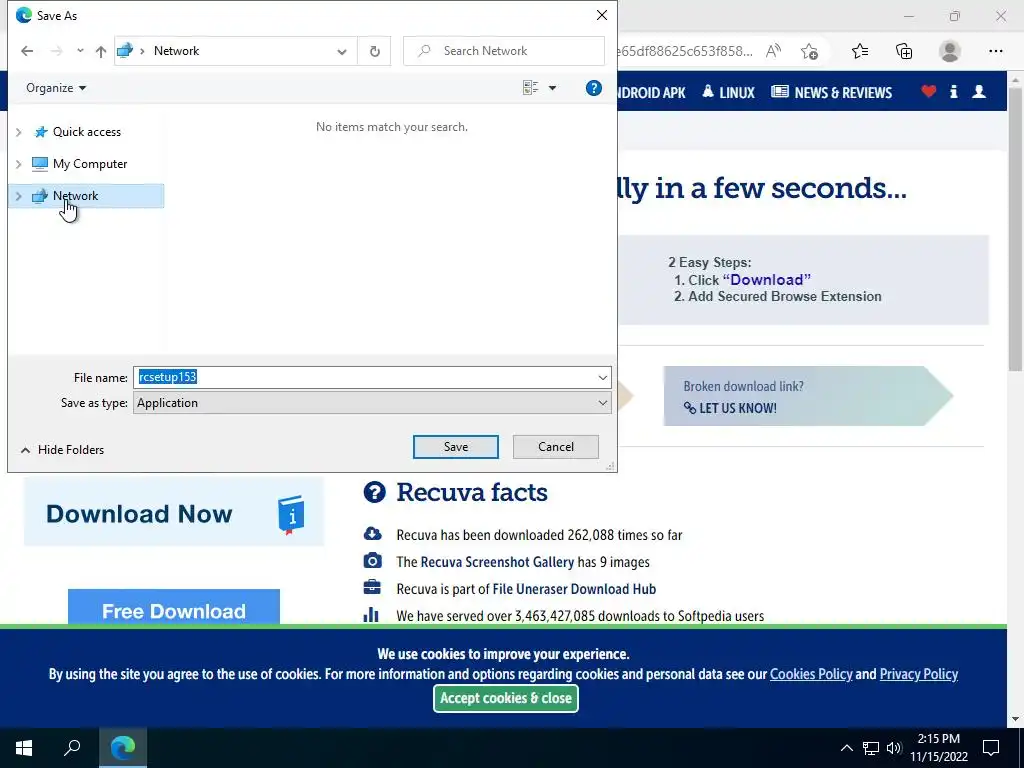Open the notification center icon
This screenshot has width=1024, height=768.
[991, 748]
